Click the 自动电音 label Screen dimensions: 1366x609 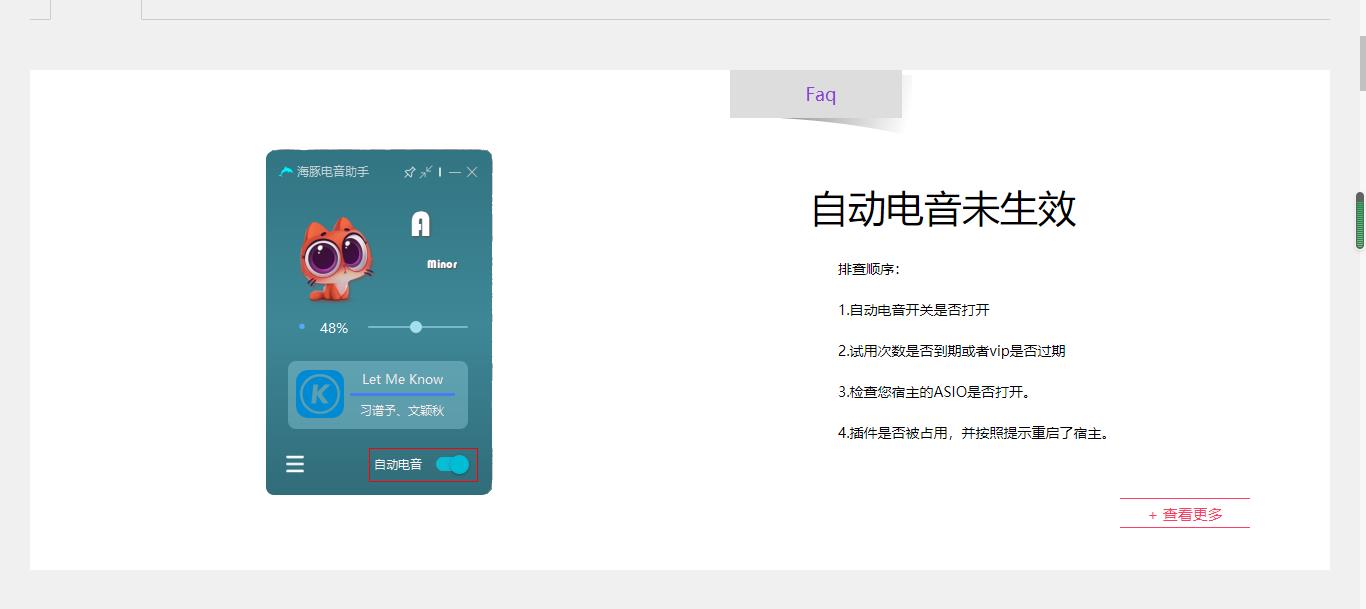click(x=398, y=464)
